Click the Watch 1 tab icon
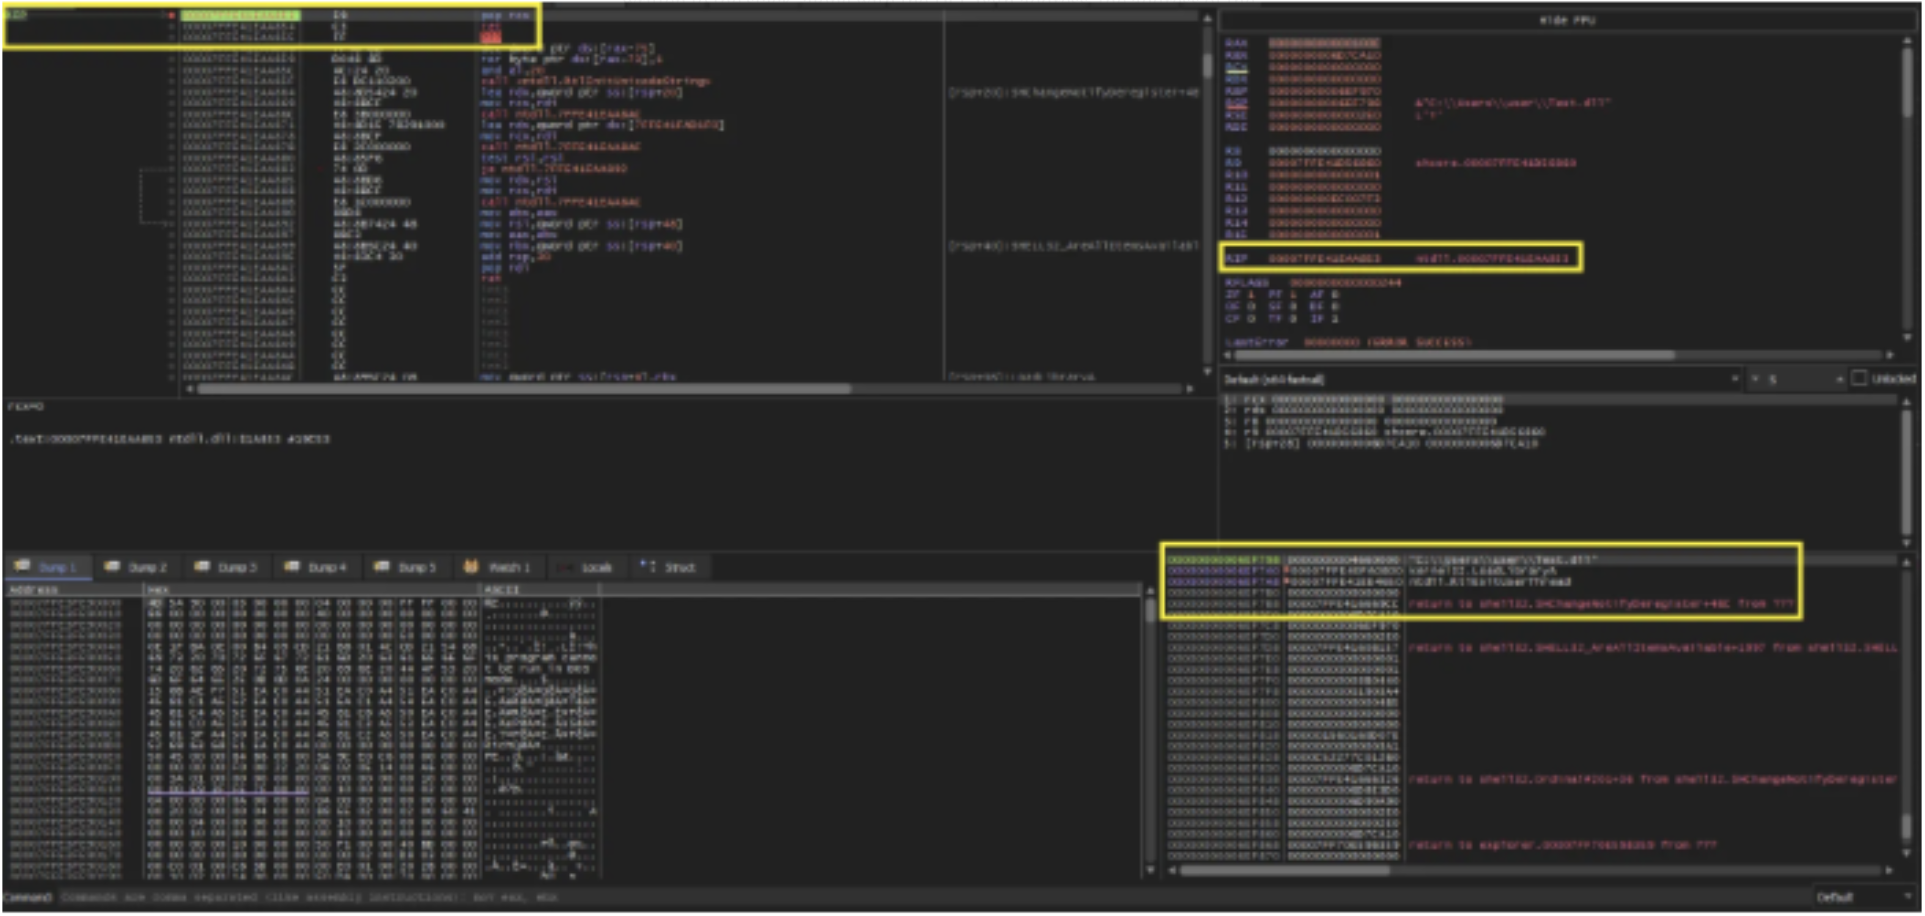This screenshot has width=1925, height=916. (471, 567)
